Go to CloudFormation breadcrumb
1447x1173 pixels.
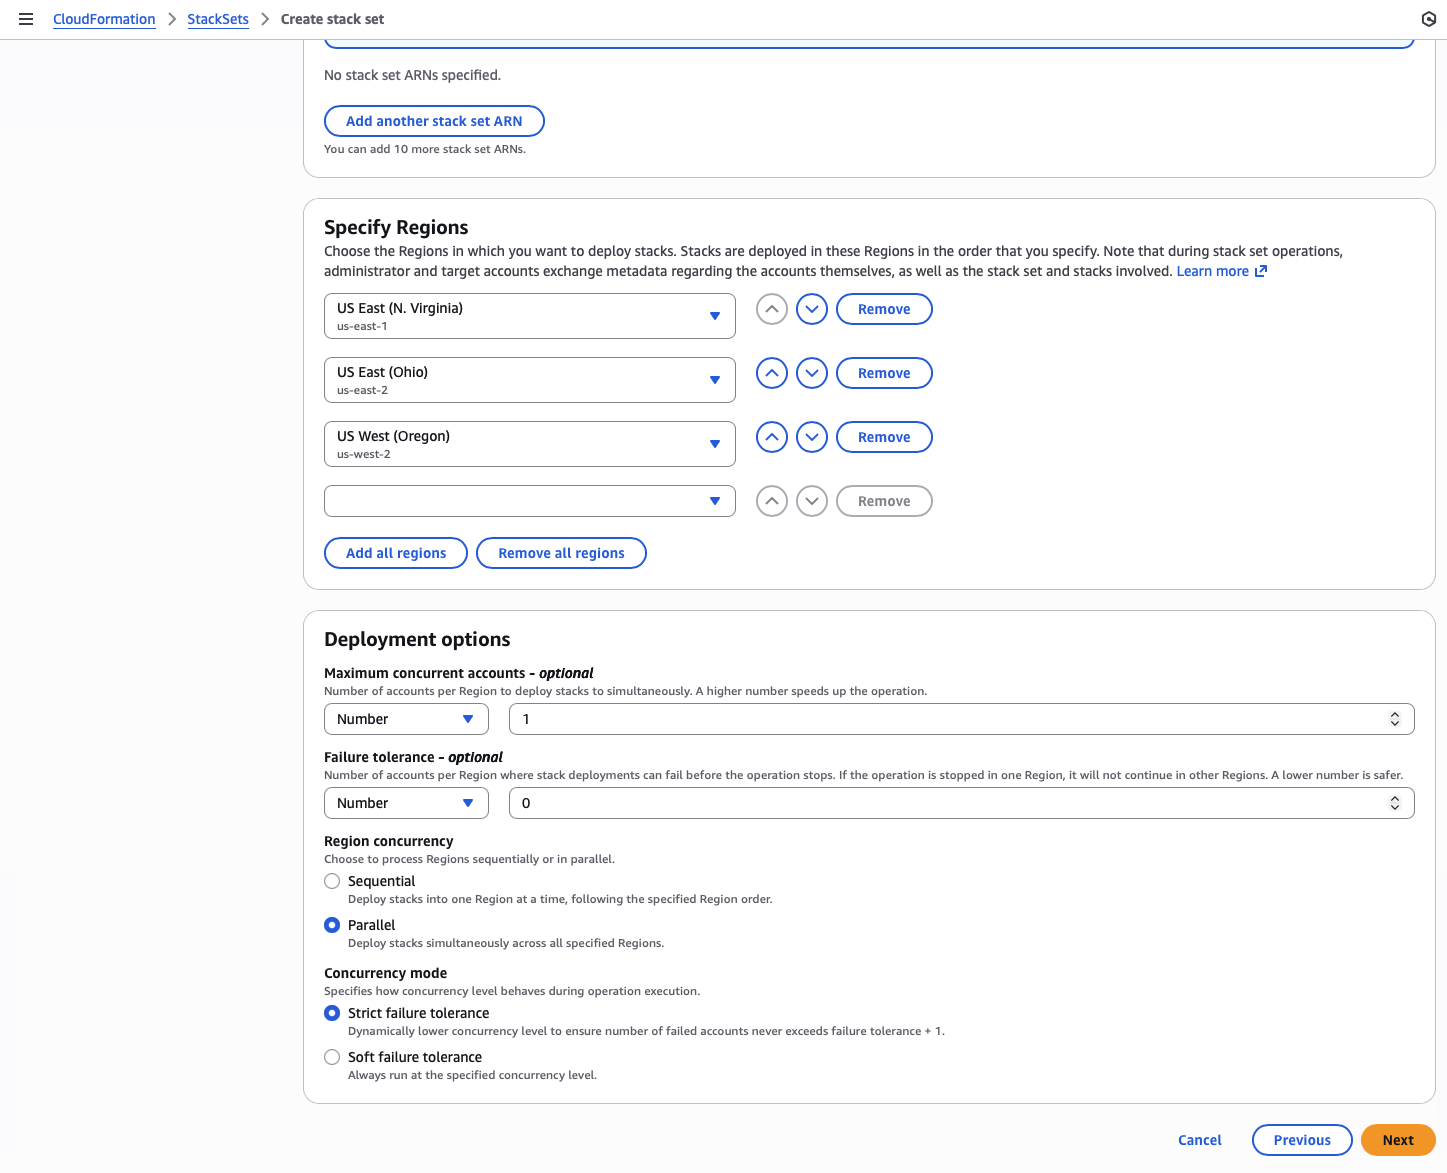click(x=104, y=19)
